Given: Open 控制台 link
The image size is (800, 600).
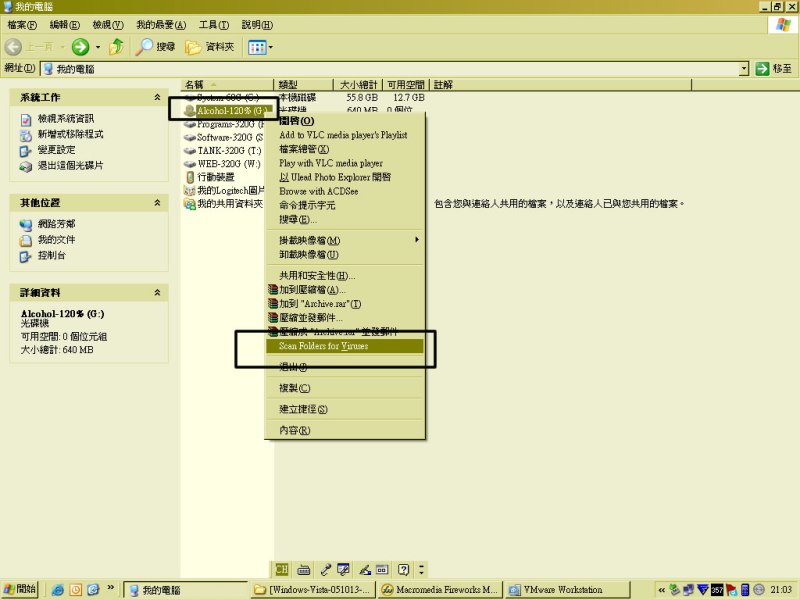Looking at the screenshot, I should [x=52, y=256].
